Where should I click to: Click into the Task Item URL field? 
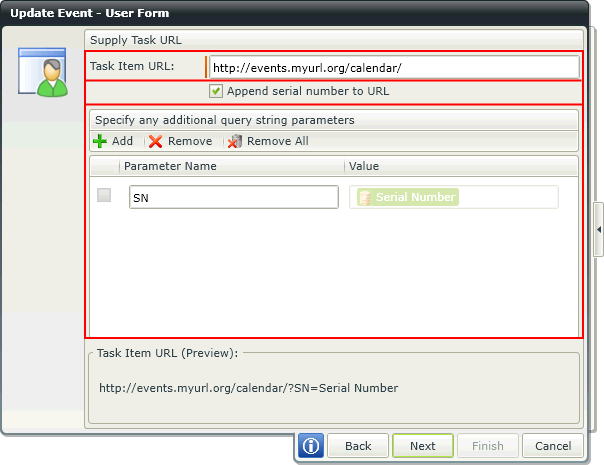click(x=394, y=67)
